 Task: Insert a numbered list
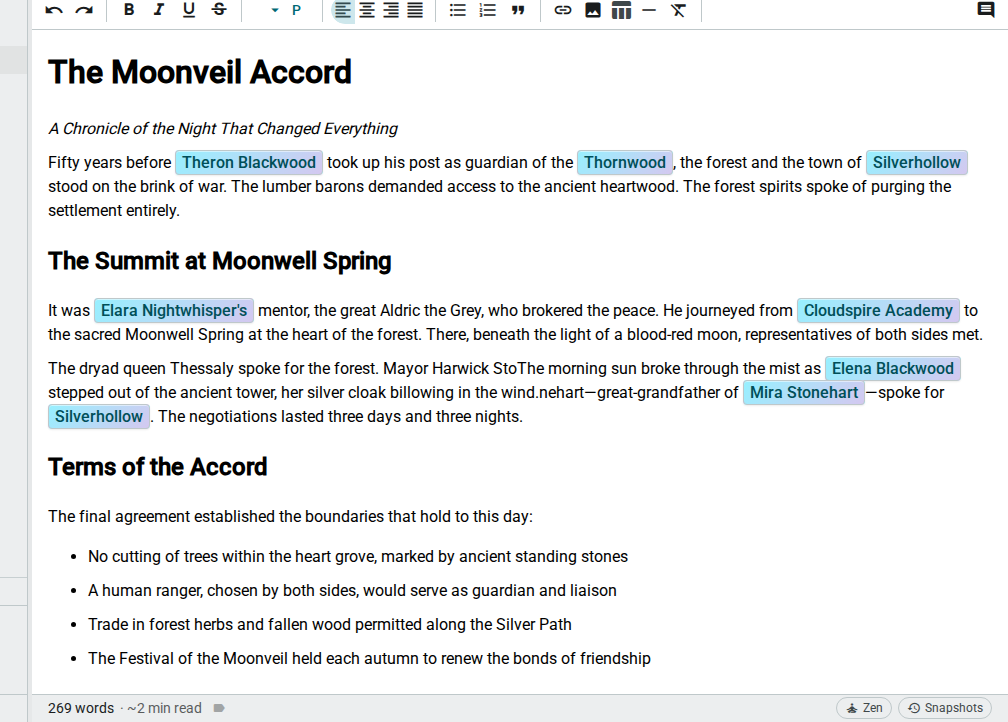coord(488,10)
